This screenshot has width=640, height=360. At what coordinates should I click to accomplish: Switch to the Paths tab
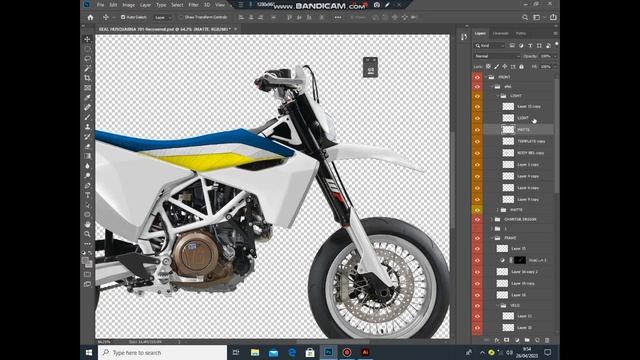point(521,33)
